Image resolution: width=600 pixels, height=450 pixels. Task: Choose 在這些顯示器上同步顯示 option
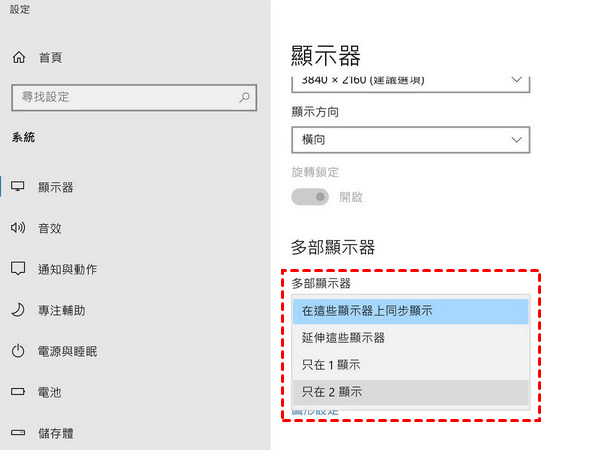[x=410, y=311]
